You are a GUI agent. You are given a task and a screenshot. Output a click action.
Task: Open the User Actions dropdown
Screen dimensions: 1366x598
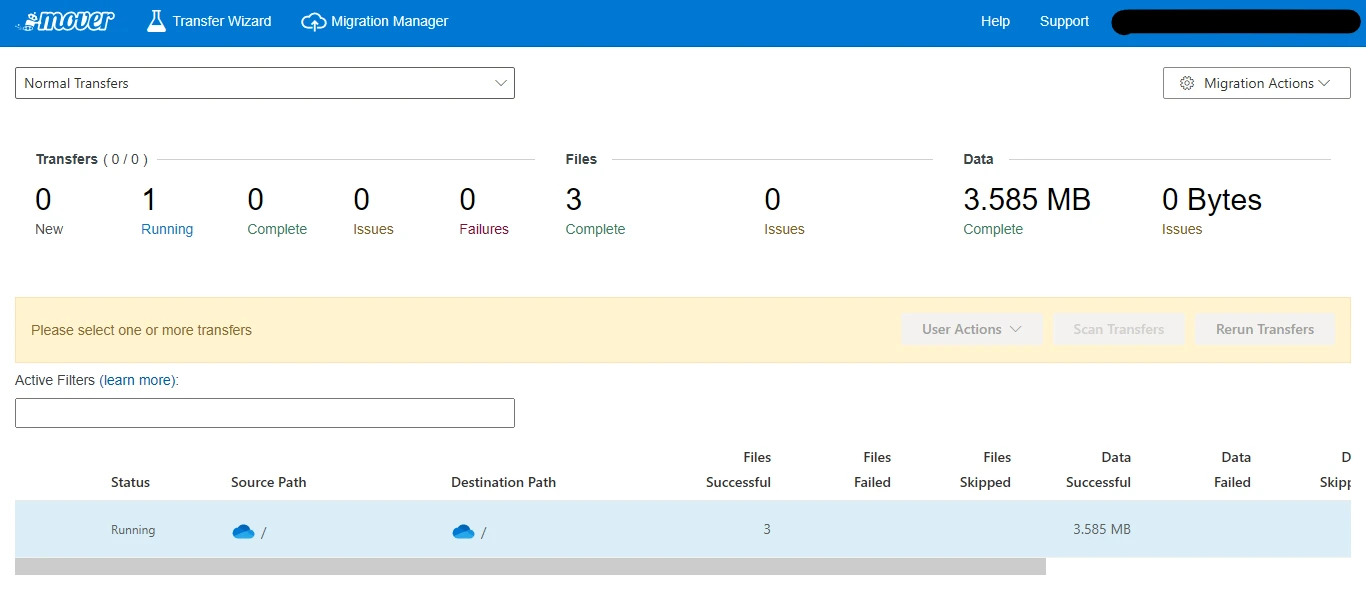point(971,329)
